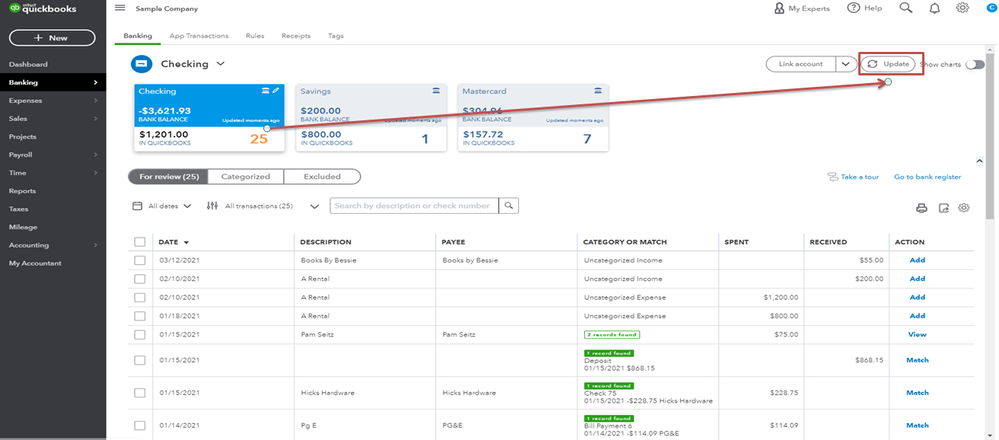This screenshot has height=440, width=999.
Task: Open the Link account dropdown arrow
Action: tap(845, 64)
